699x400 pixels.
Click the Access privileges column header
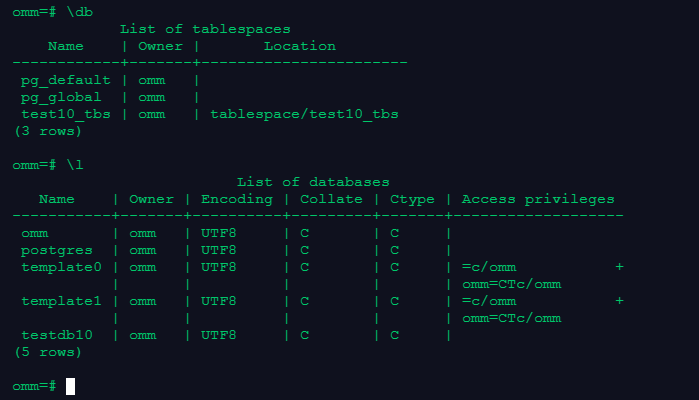(538, 199)
